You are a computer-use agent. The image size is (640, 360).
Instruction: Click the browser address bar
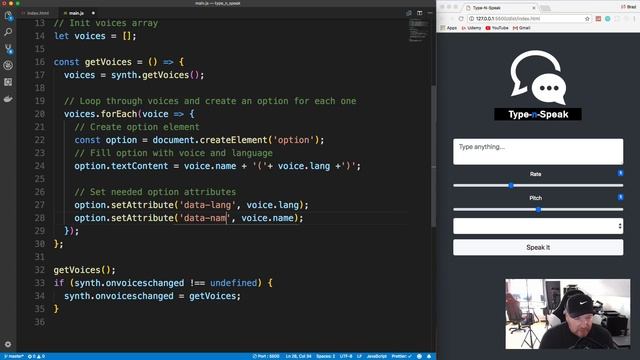(529, 19)
